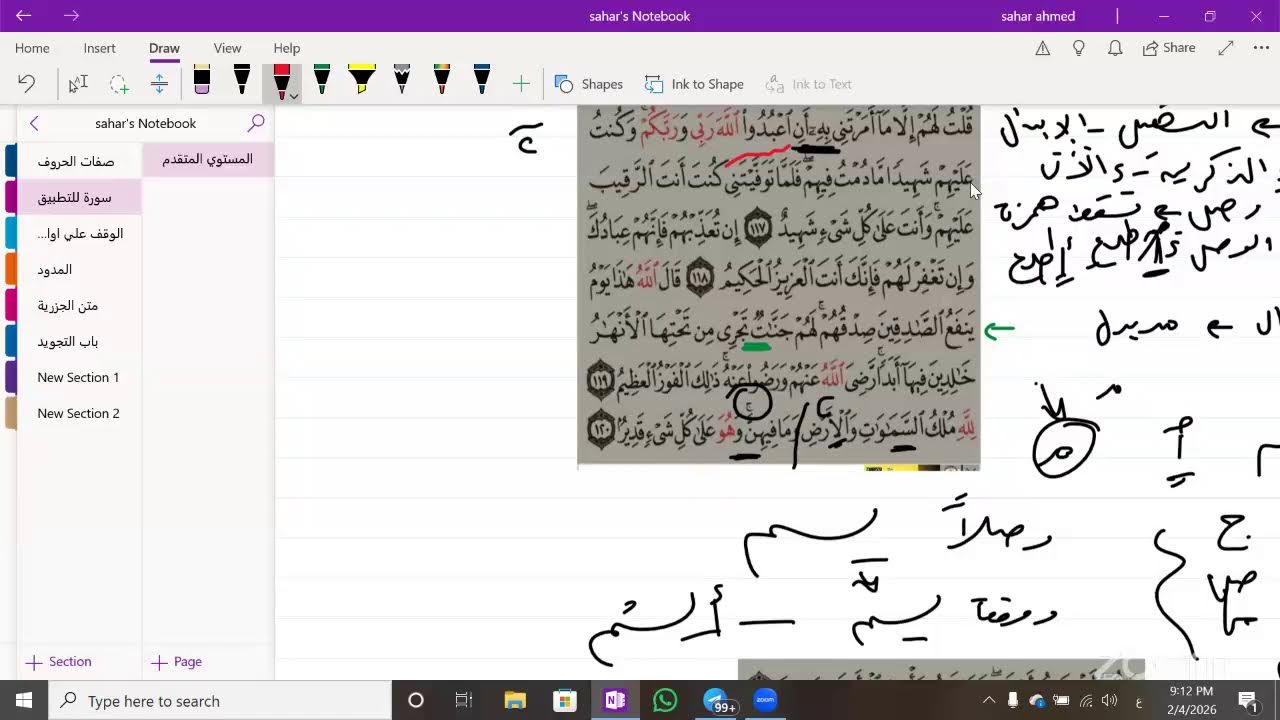Switch to Zoom in the taskbar
1280x720 pixels.
(x=765, y=700)
